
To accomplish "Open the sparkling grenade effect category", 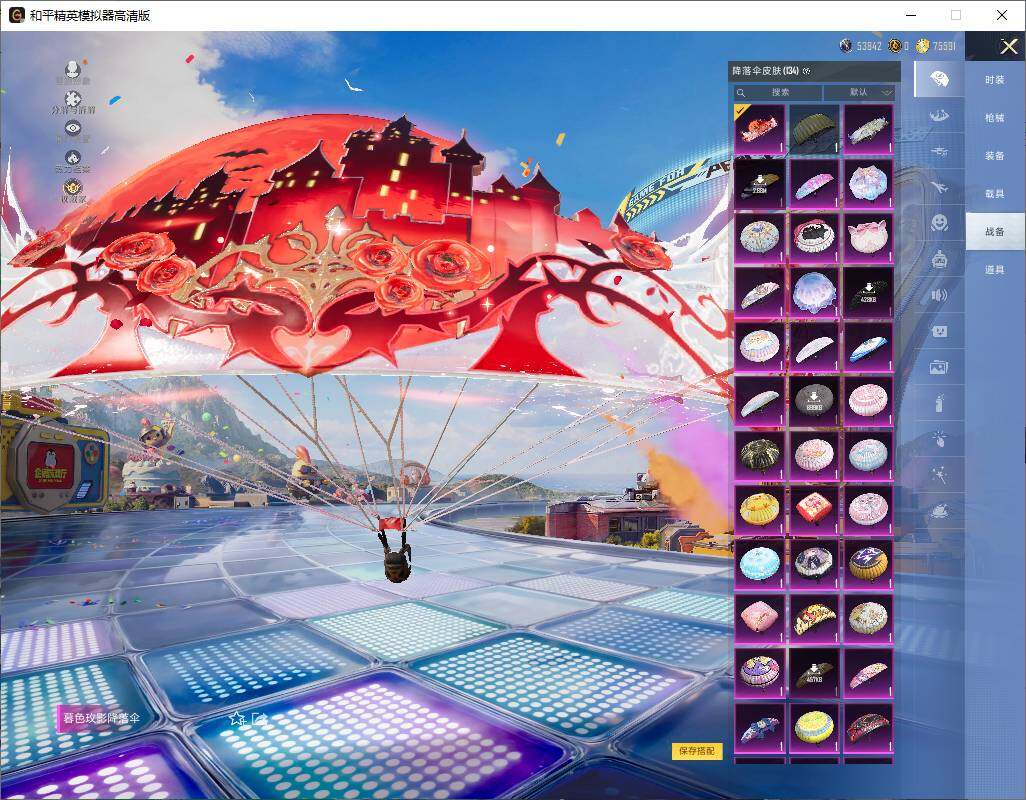I will point(939,438).
